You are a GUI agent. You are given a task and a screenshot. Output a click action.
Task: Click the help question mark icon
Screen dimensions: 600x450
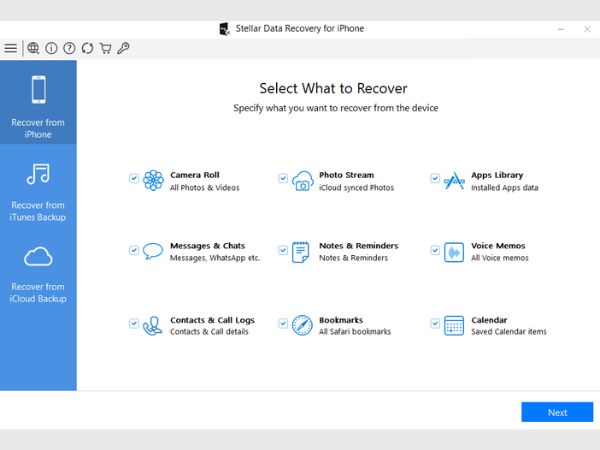[x=69, y=48]
